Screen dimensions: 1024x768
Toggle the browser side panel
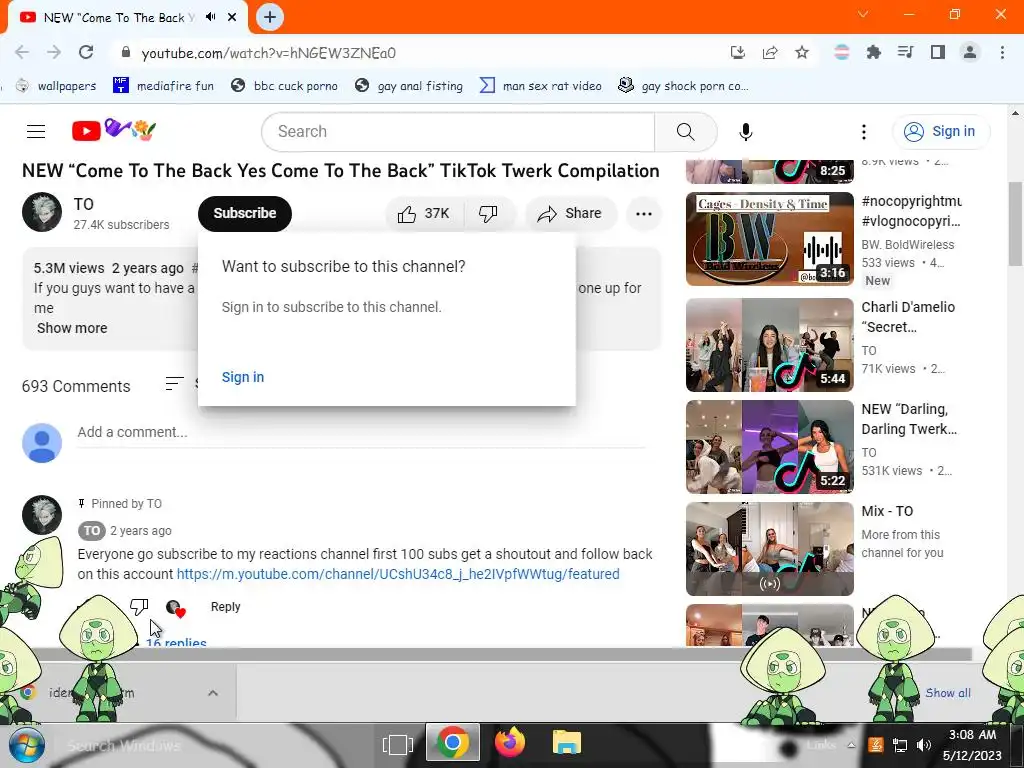coord(938,53)
